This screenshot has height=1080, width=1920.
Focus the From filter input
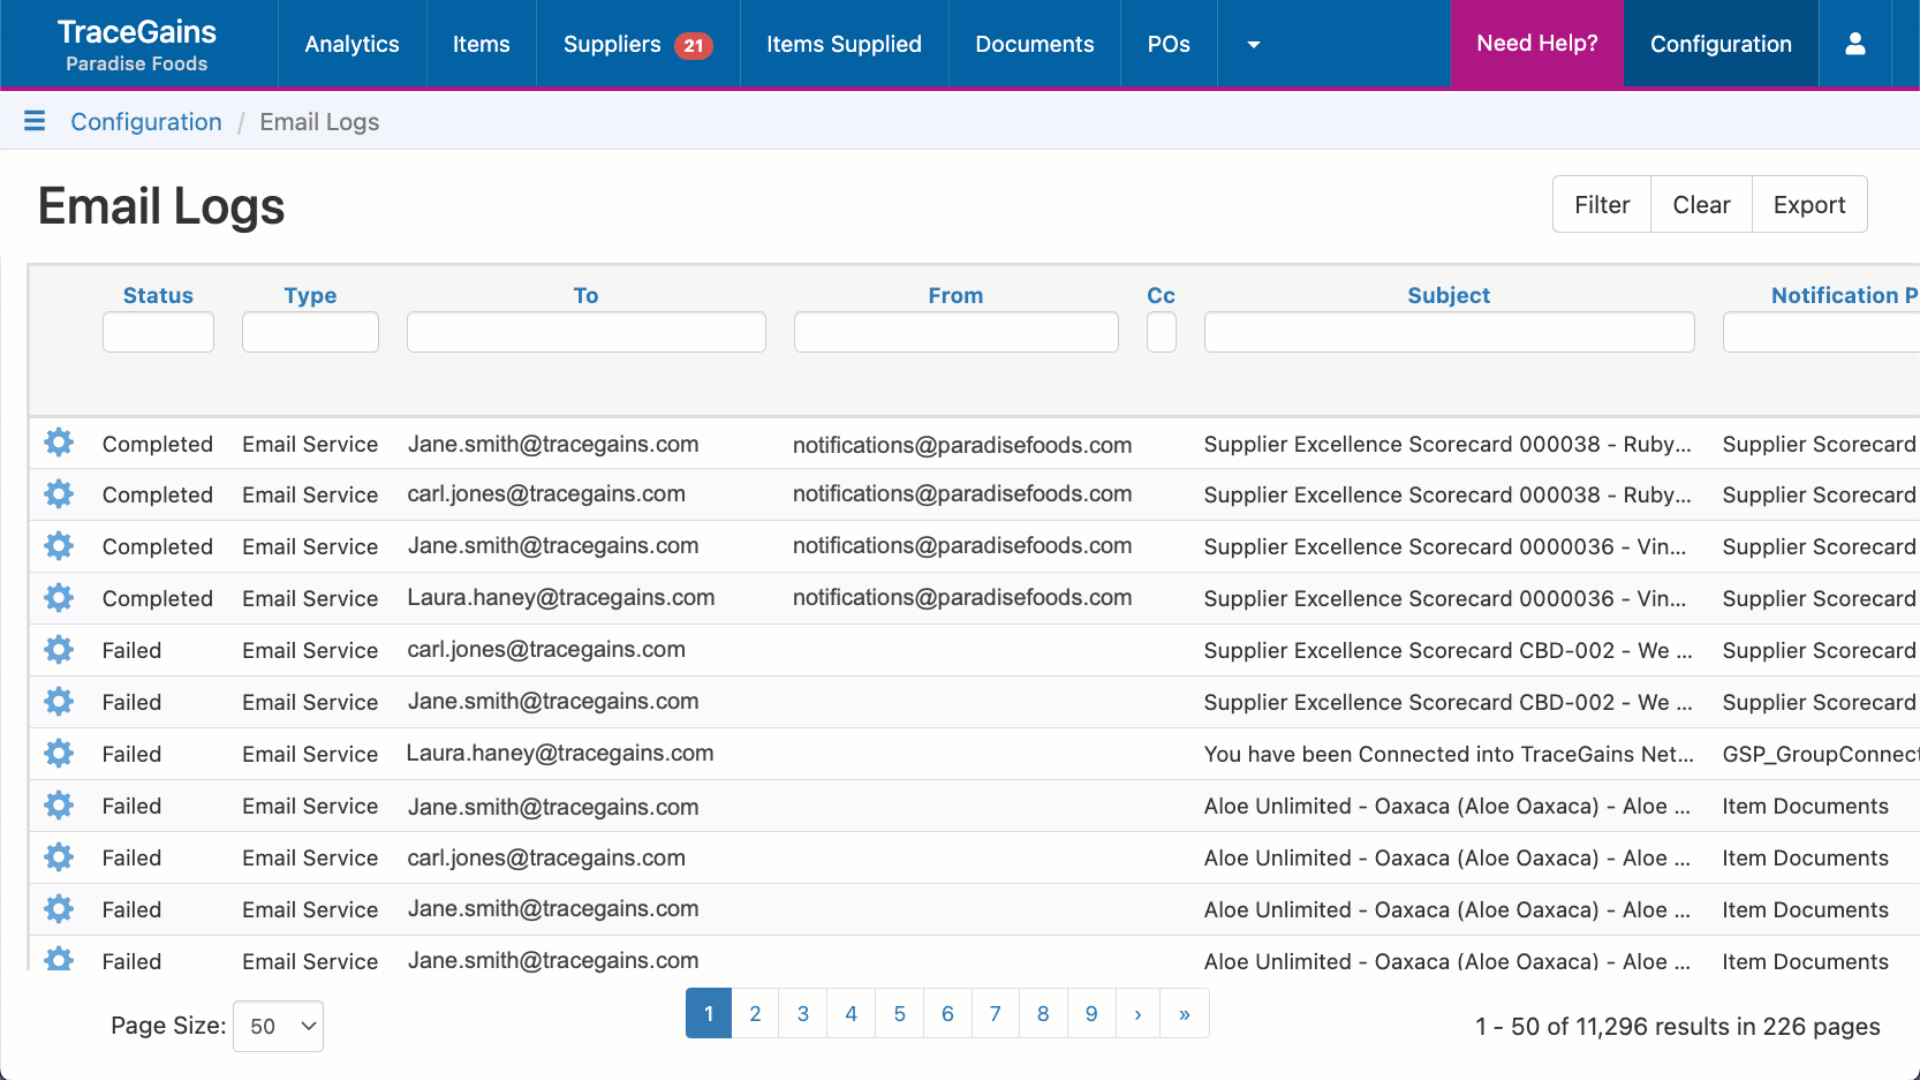[x=956, y=332]
